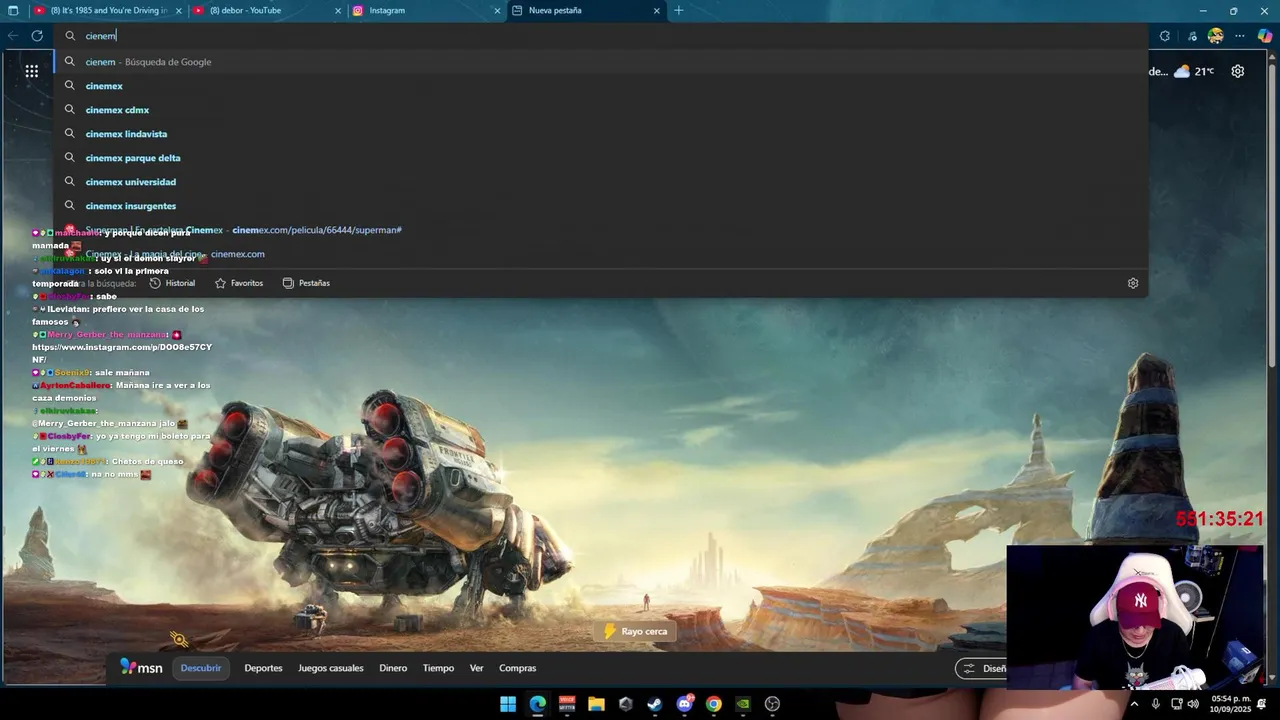Open the Edge profile avatar
Viewport: 1280px width, 720px height.
tap(1216, 35)
